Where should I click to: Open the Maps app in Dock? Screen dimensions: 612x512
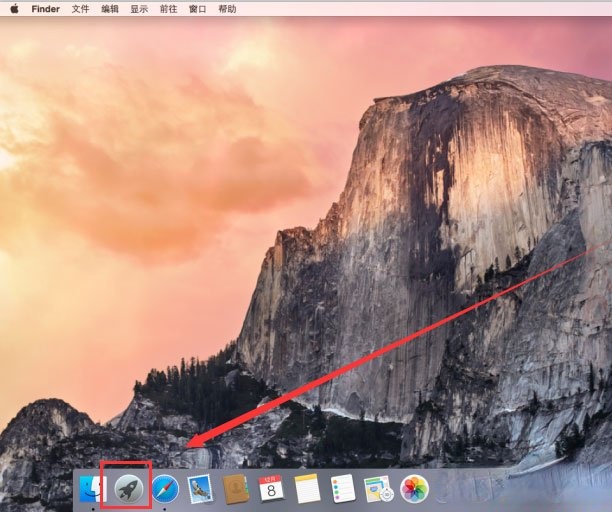coord(378,488)
